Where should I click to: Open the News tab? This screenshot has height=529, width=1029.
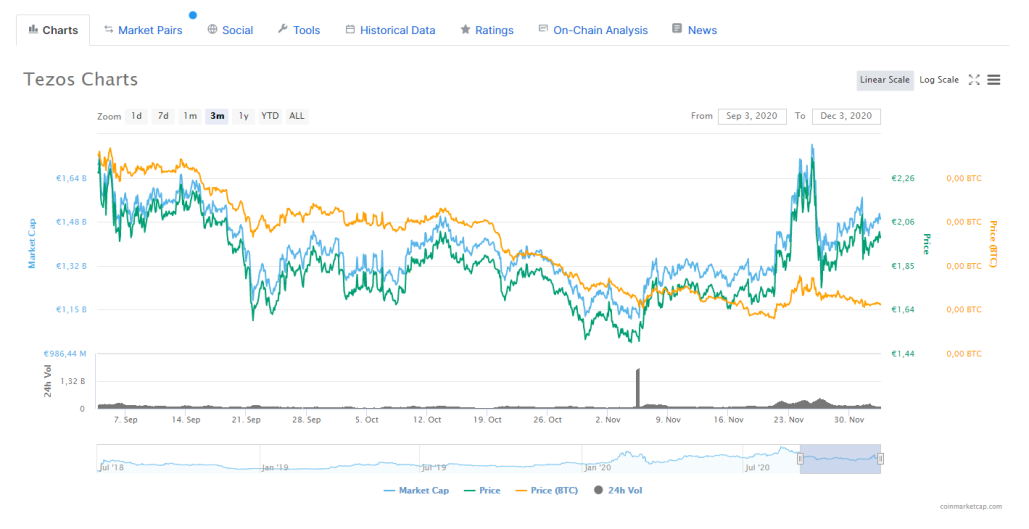[694, 30]
